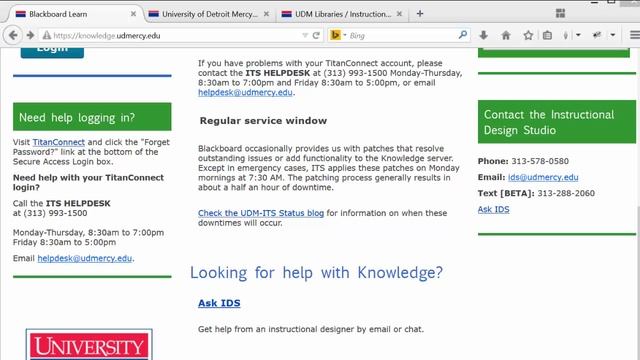
Task: Focus the address bar URL field
Action: 176,36
